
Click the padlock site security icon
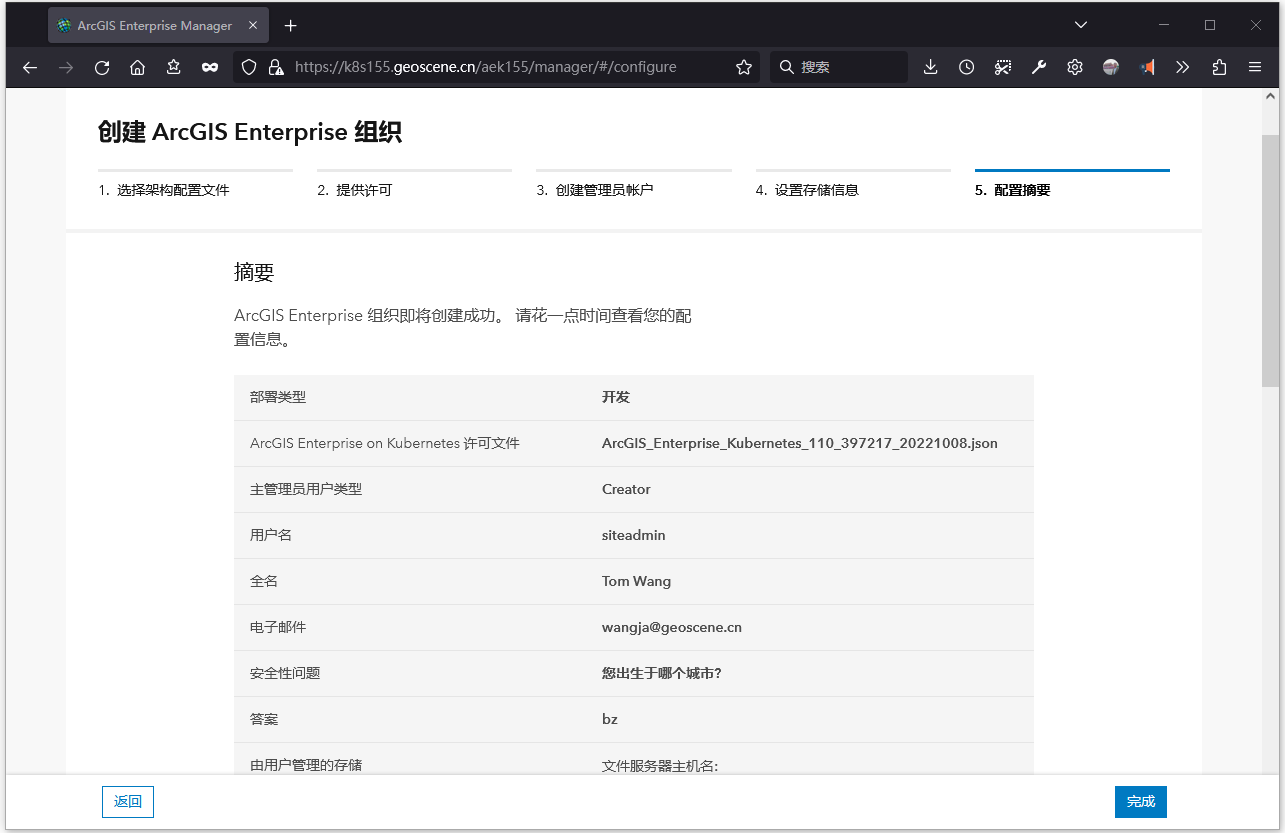[x=276, y=67]
